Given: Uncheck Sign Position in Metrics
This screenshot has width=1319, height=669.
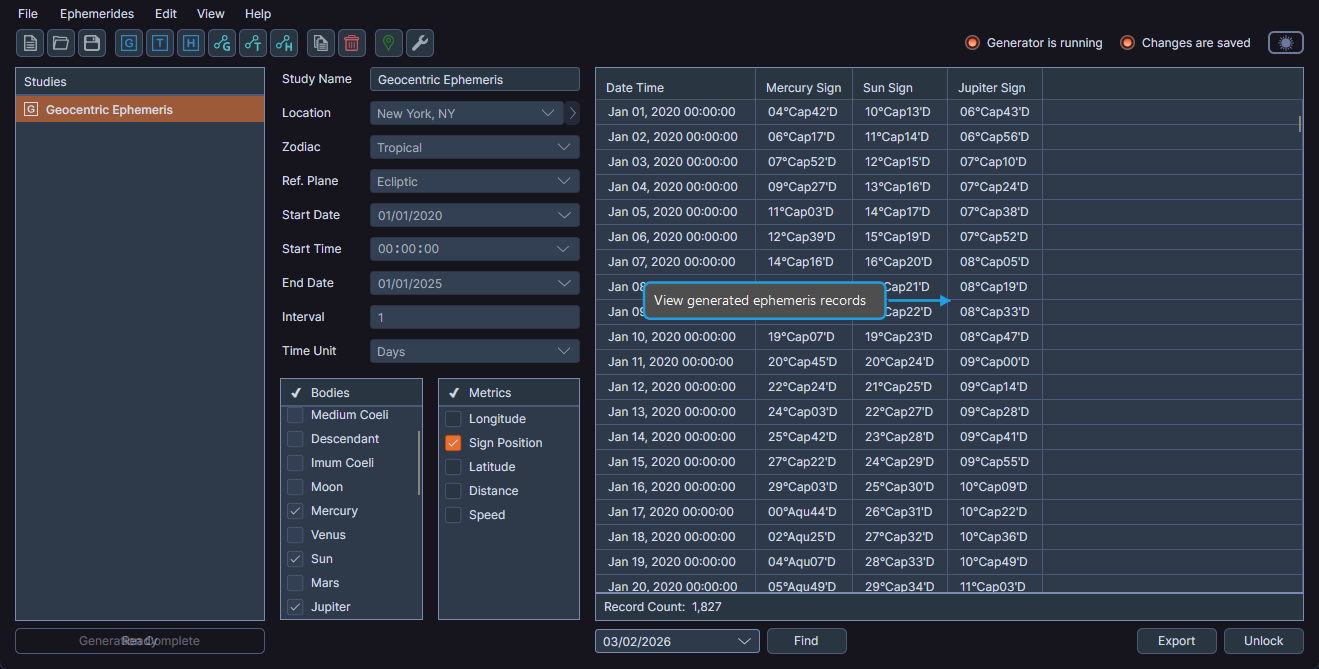Looking at the screenshot, I should point(453,442).
